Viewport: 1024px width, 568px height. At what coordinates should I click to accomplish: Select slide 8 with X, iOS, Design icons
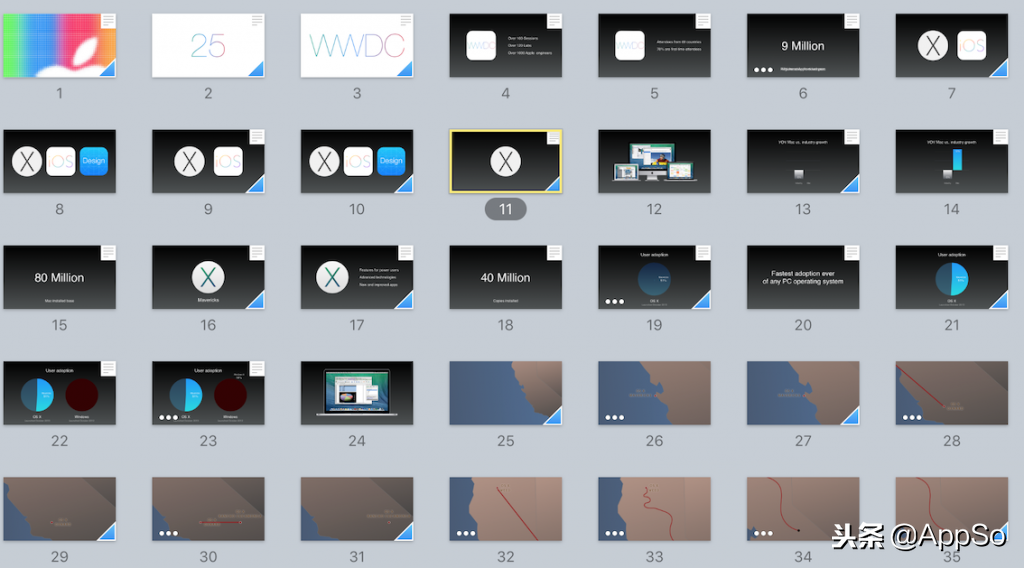point(59,161)
